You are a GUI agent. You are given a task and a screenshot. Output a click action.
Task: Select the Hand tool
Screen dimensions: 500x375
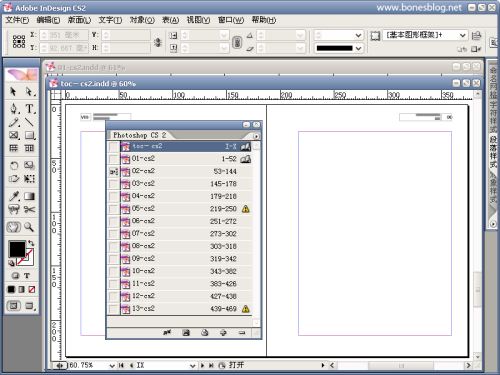click(x=13, y=227)
